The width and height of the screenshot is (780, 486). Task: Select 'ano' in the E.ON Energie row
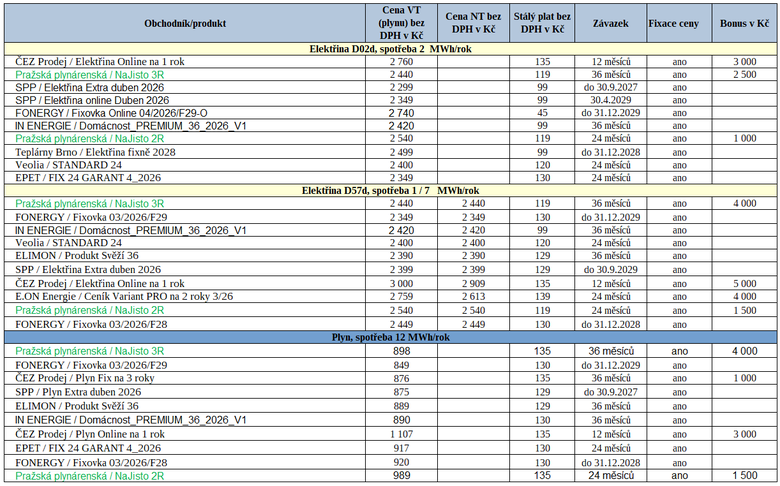coord(680,296)
